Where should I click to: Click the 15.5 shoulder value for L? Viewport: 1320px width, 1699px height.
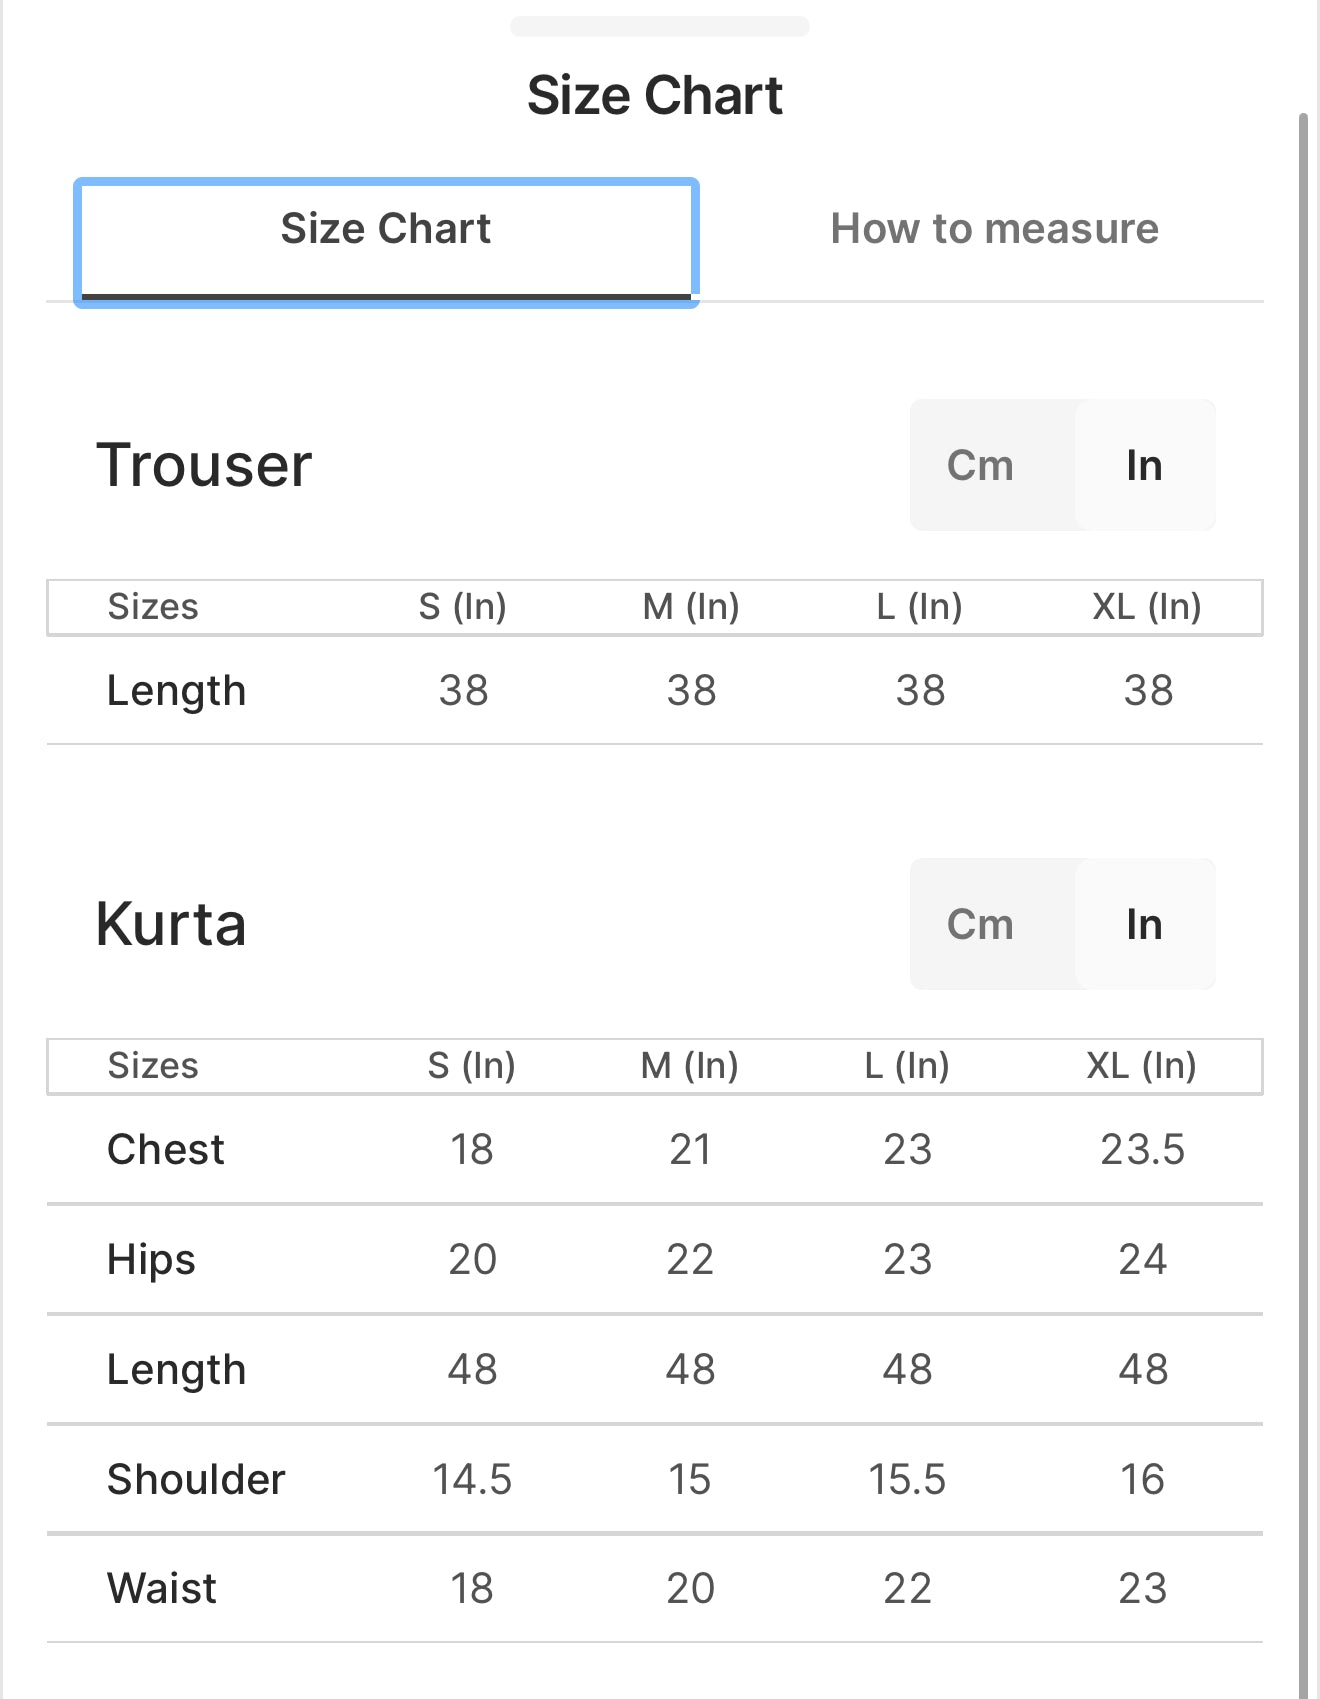(907, 1479)
